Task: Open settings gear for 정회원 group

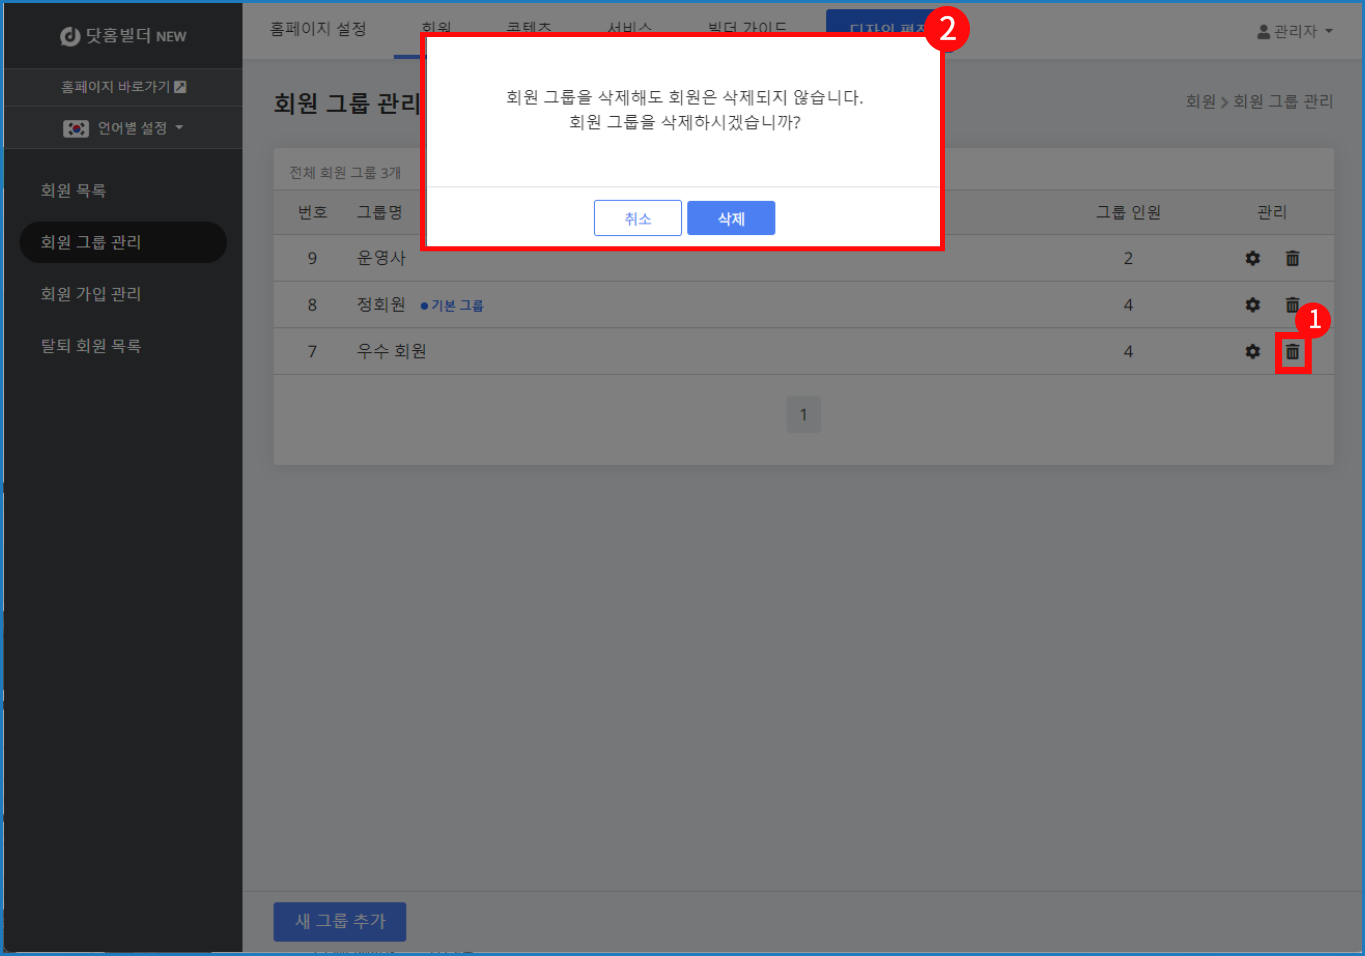Action: (1252, 305)
